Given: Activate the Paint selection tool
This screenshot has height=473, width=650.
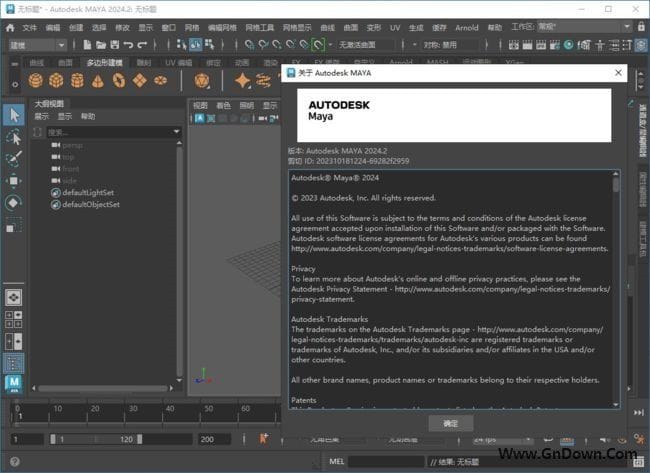Looking at the screenshot, I should click(x=14, y=159).
